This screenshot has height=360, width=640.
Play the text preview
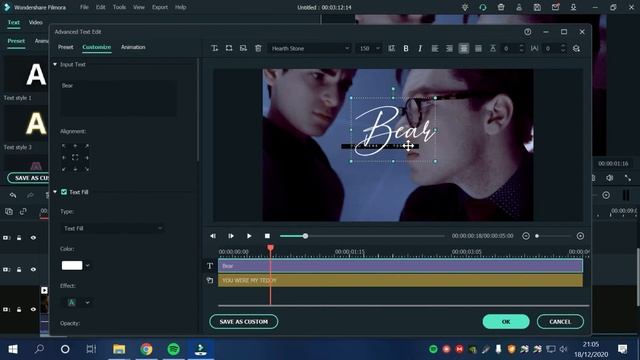click(x=249, y=236)
